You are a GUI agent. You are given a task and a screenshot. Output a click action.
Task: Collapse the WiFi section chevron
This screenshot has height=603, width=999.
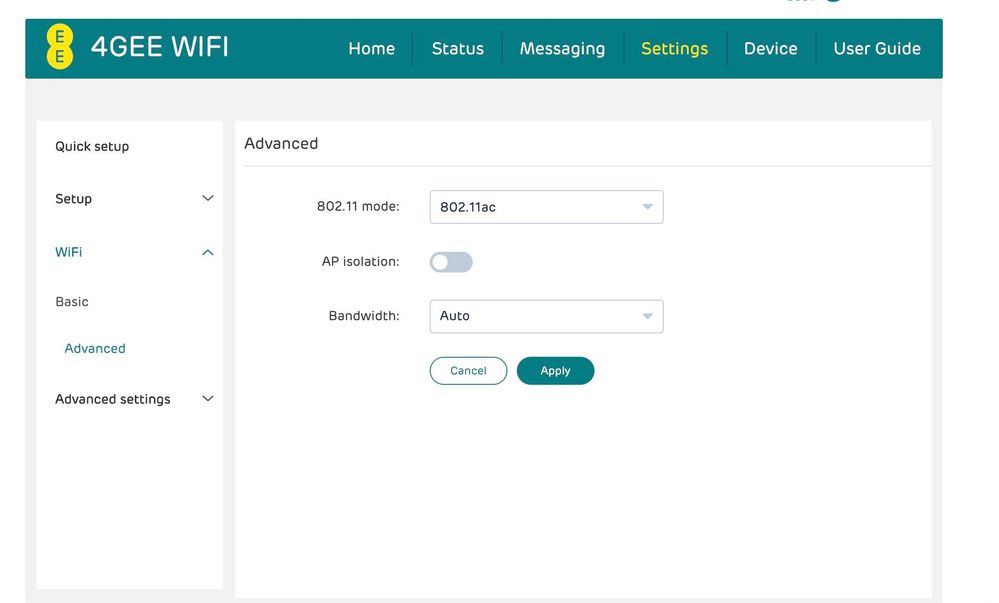click(208, 252)
